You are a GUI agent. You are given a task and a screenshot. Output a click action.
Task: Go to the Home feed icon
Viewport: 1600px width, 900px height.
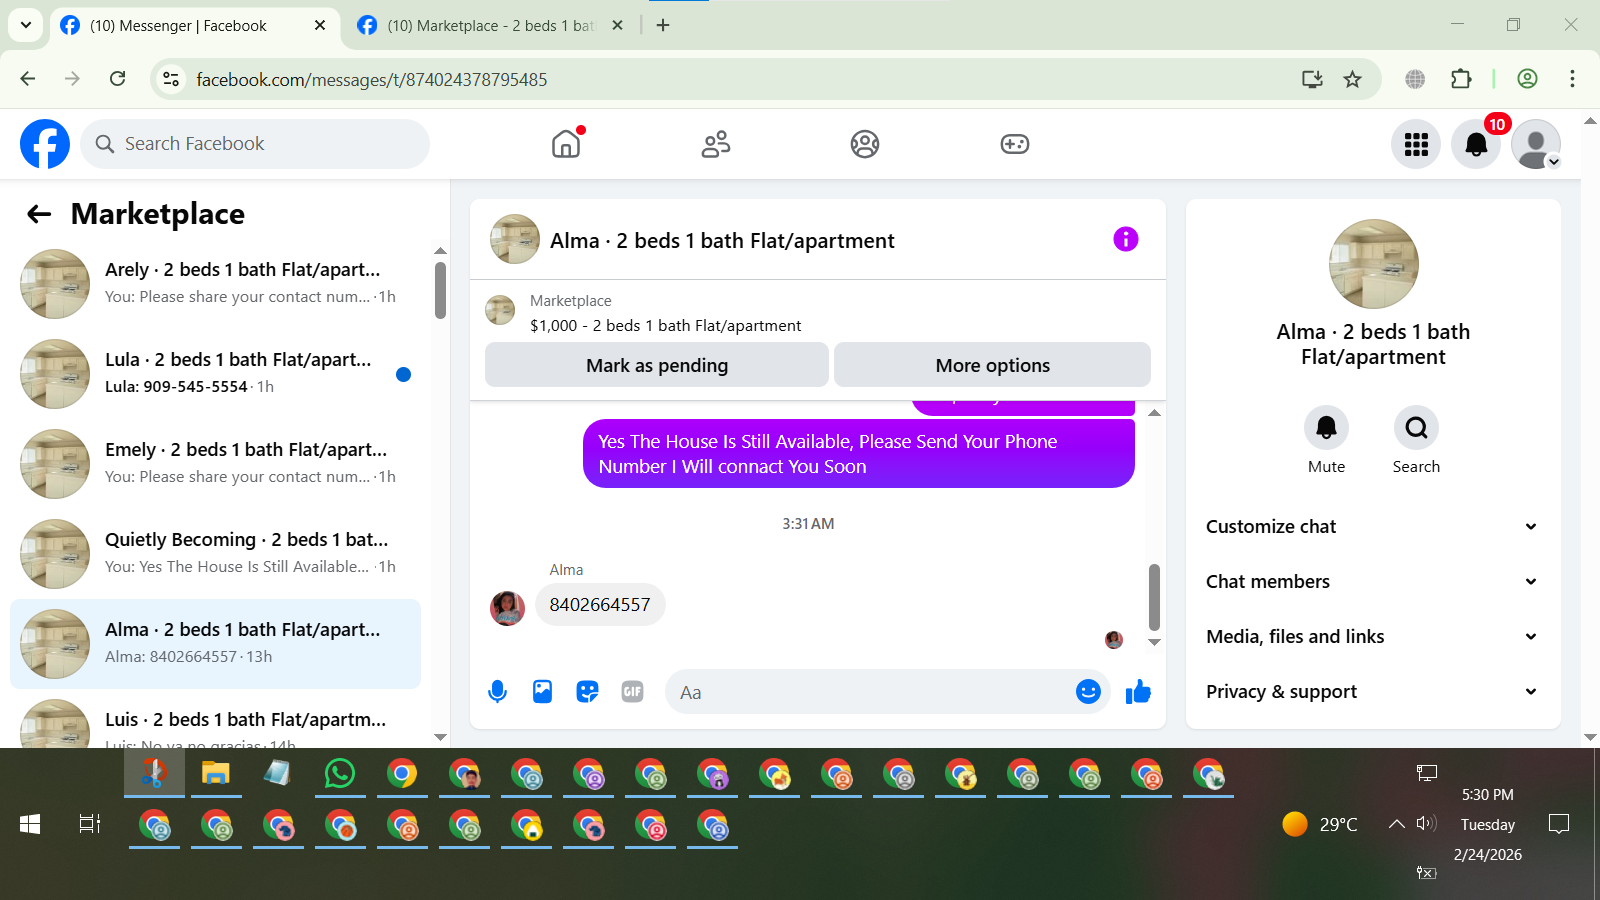566,144
